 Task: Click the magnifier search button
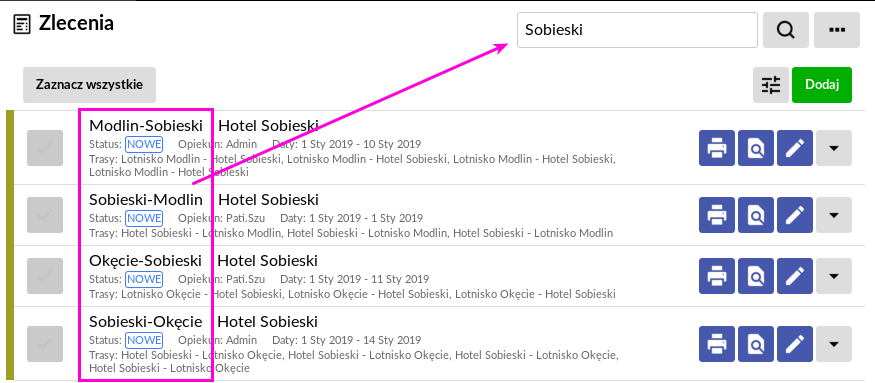[786, 30]
